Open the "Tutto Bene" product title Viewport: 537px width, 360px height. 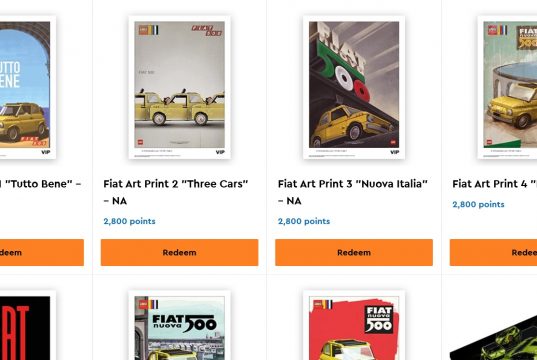(x=40, y=184)
